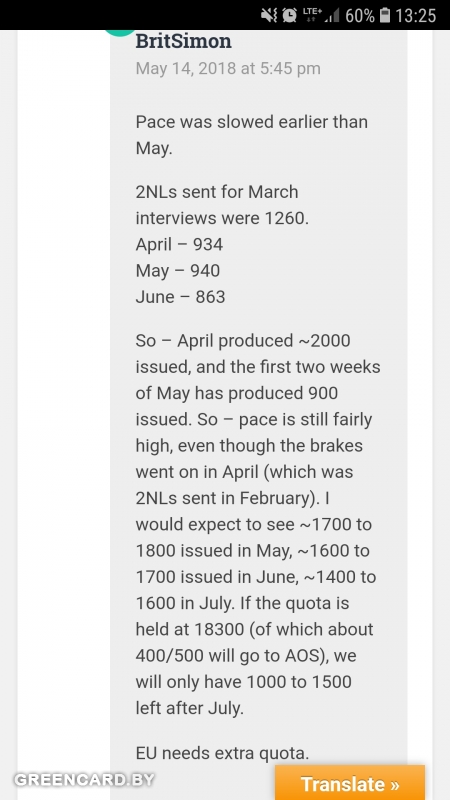Tap the battery icon in status bar
The width and height of the screenshot is (450, 800).
385,15
